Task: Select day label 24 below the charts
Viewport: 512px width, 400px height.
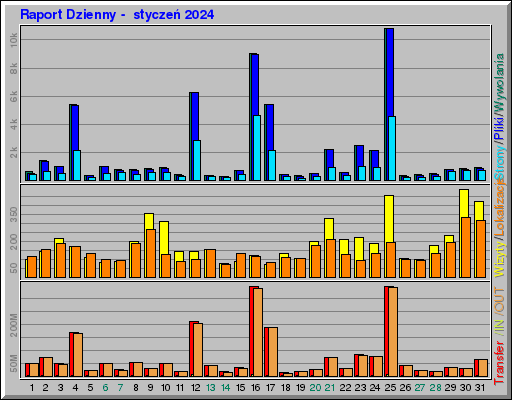Action: click(375, 388)
